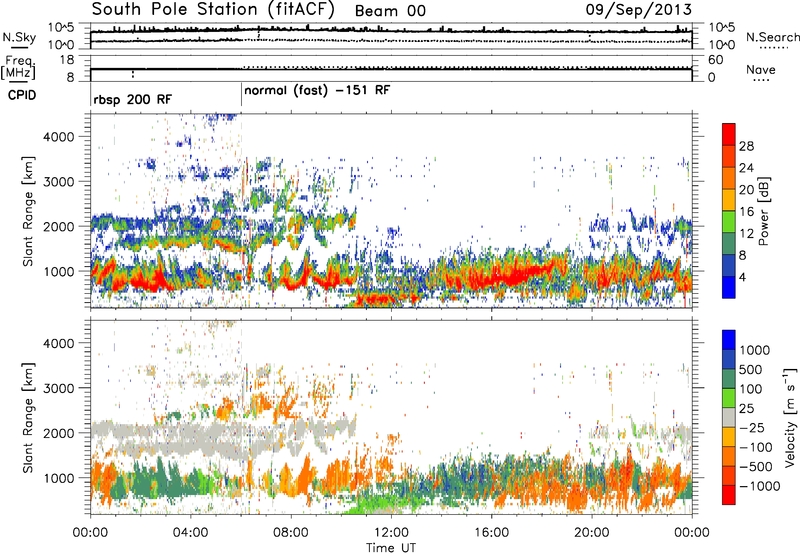This screenshot has width=800, height=554.
Task: Click the 'N.Search' legend label
Action: (x=772, y=37)
